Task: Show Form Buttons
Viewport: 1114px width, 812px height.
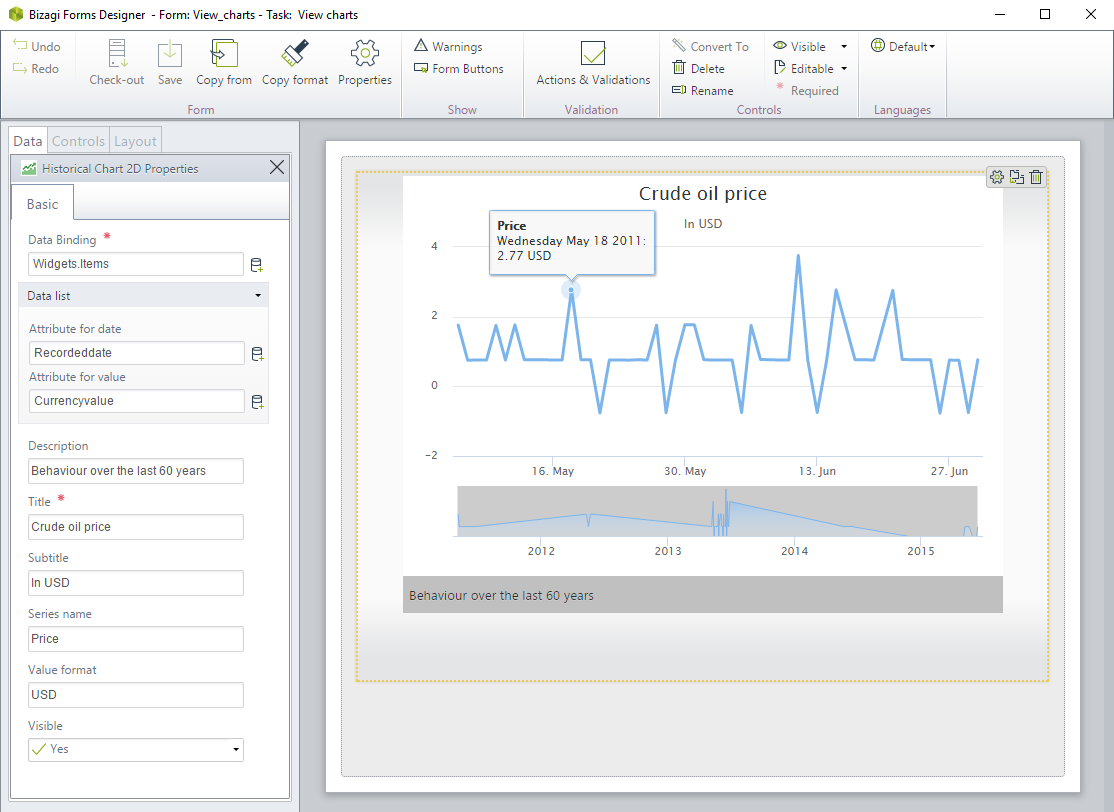Action: tap(459, 68)
